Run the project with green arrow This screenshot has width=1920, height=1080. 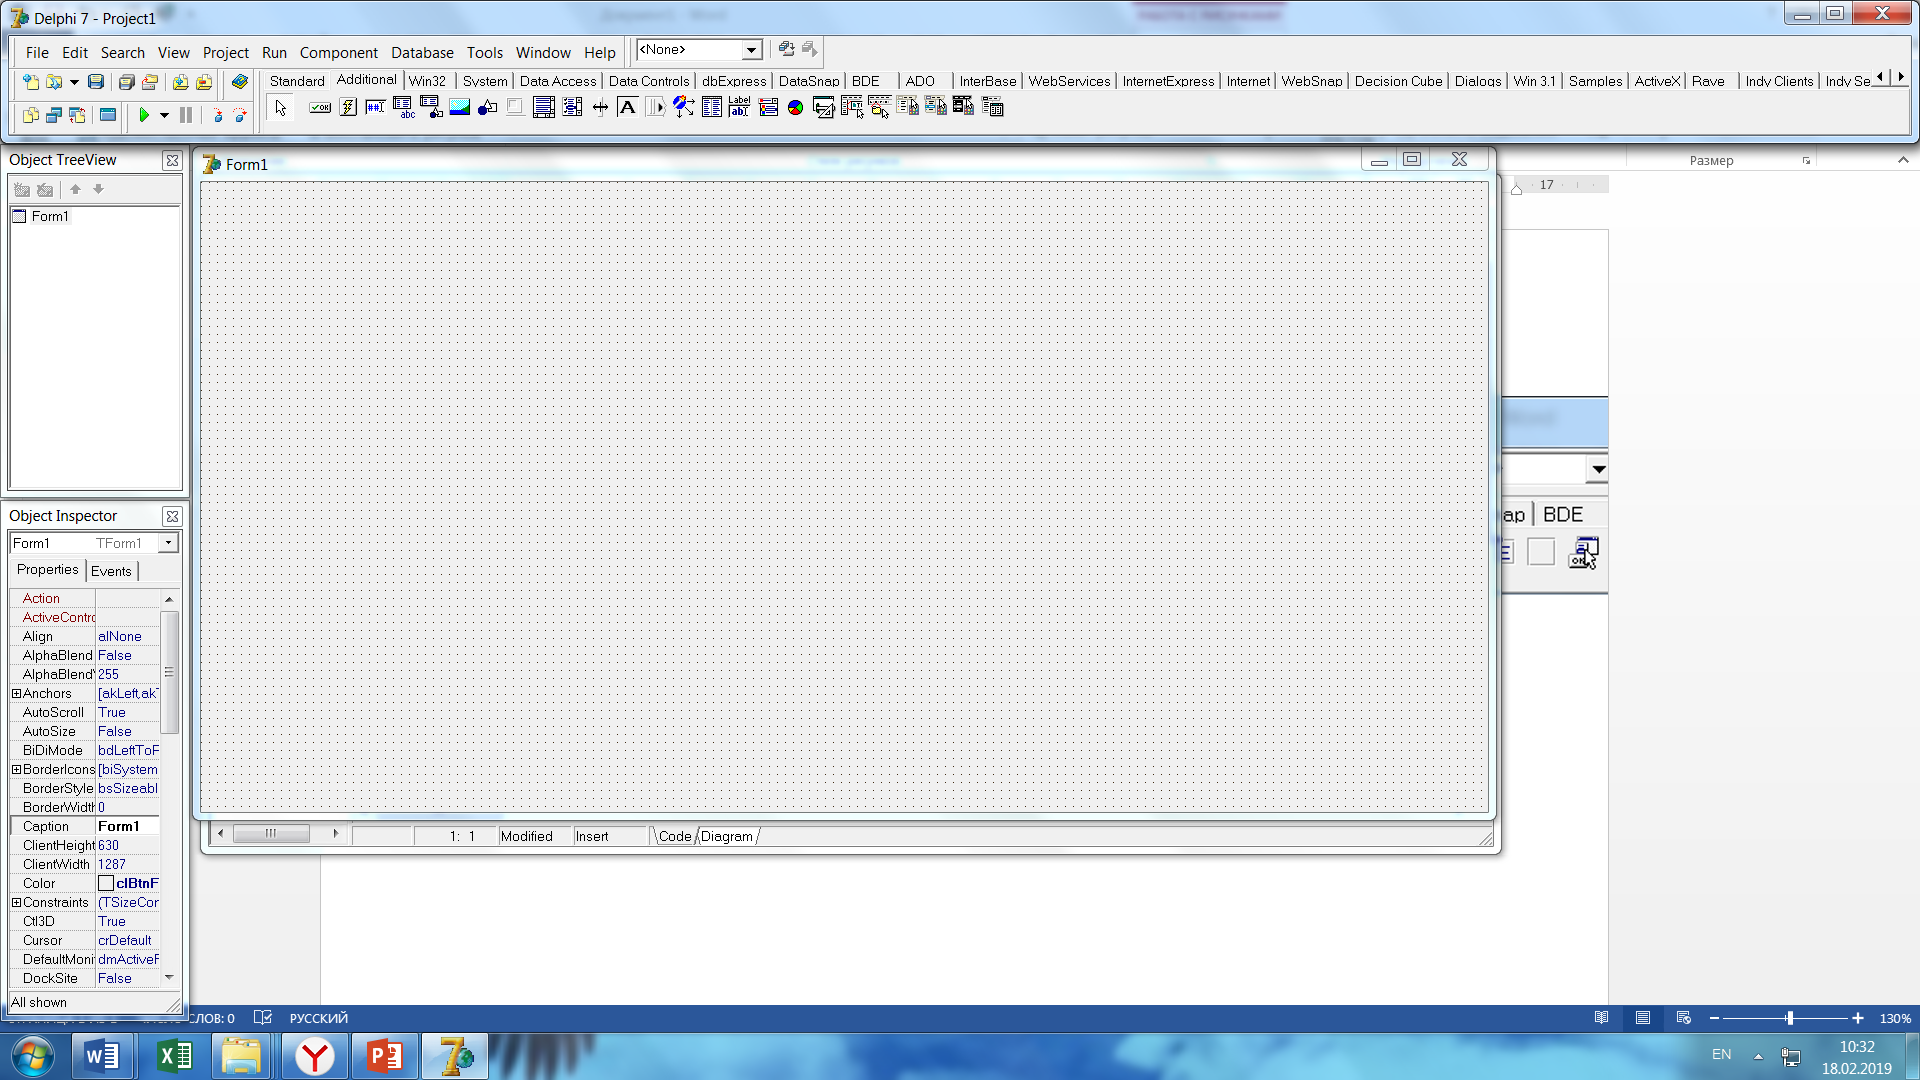click(144, 115)
